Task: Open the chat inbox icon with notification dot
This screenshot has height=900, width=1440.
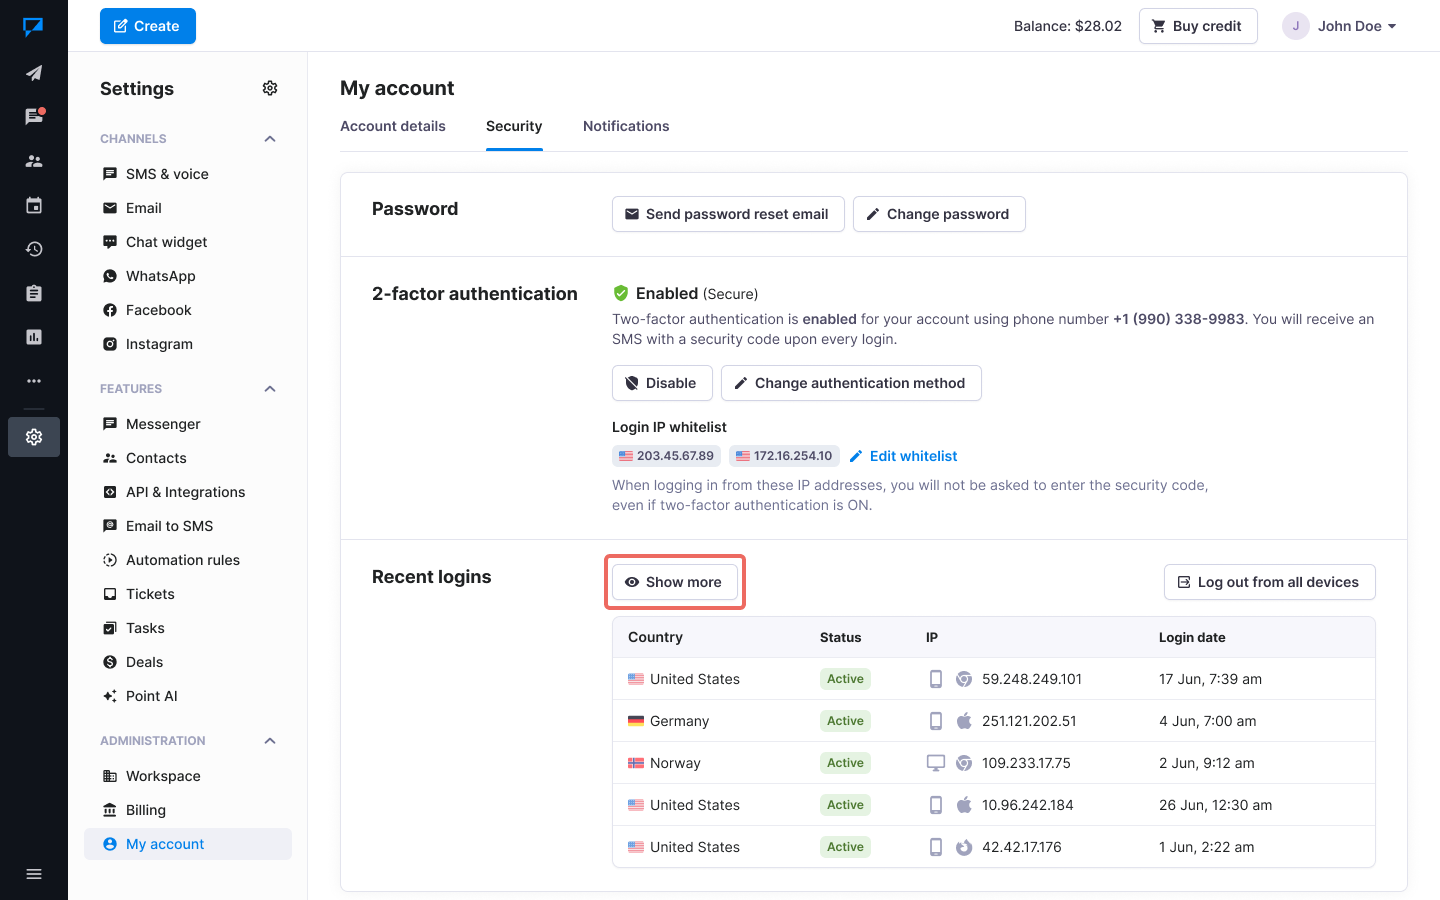Action: (x=34, y=117)
